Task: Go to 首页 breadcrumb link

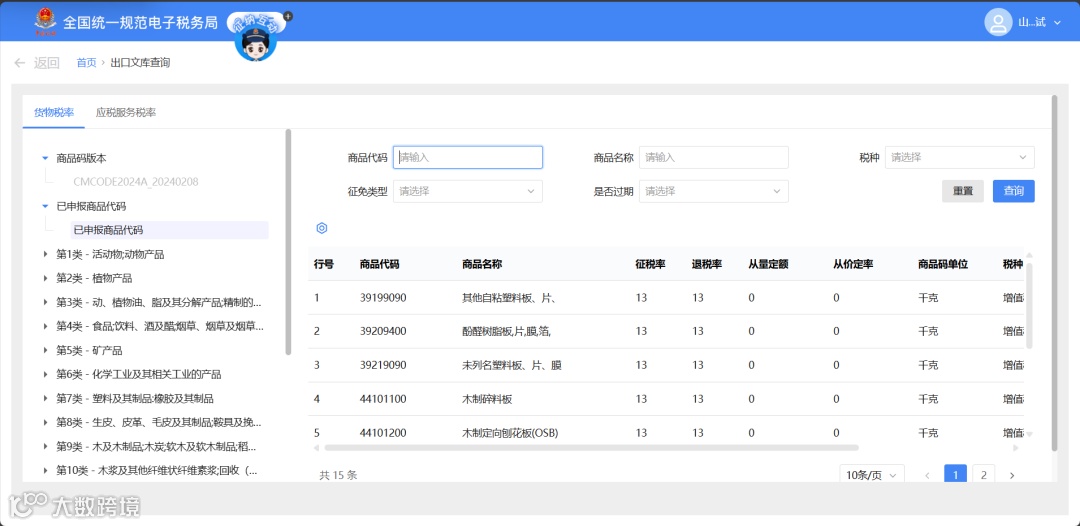Action: click(86, 63)
